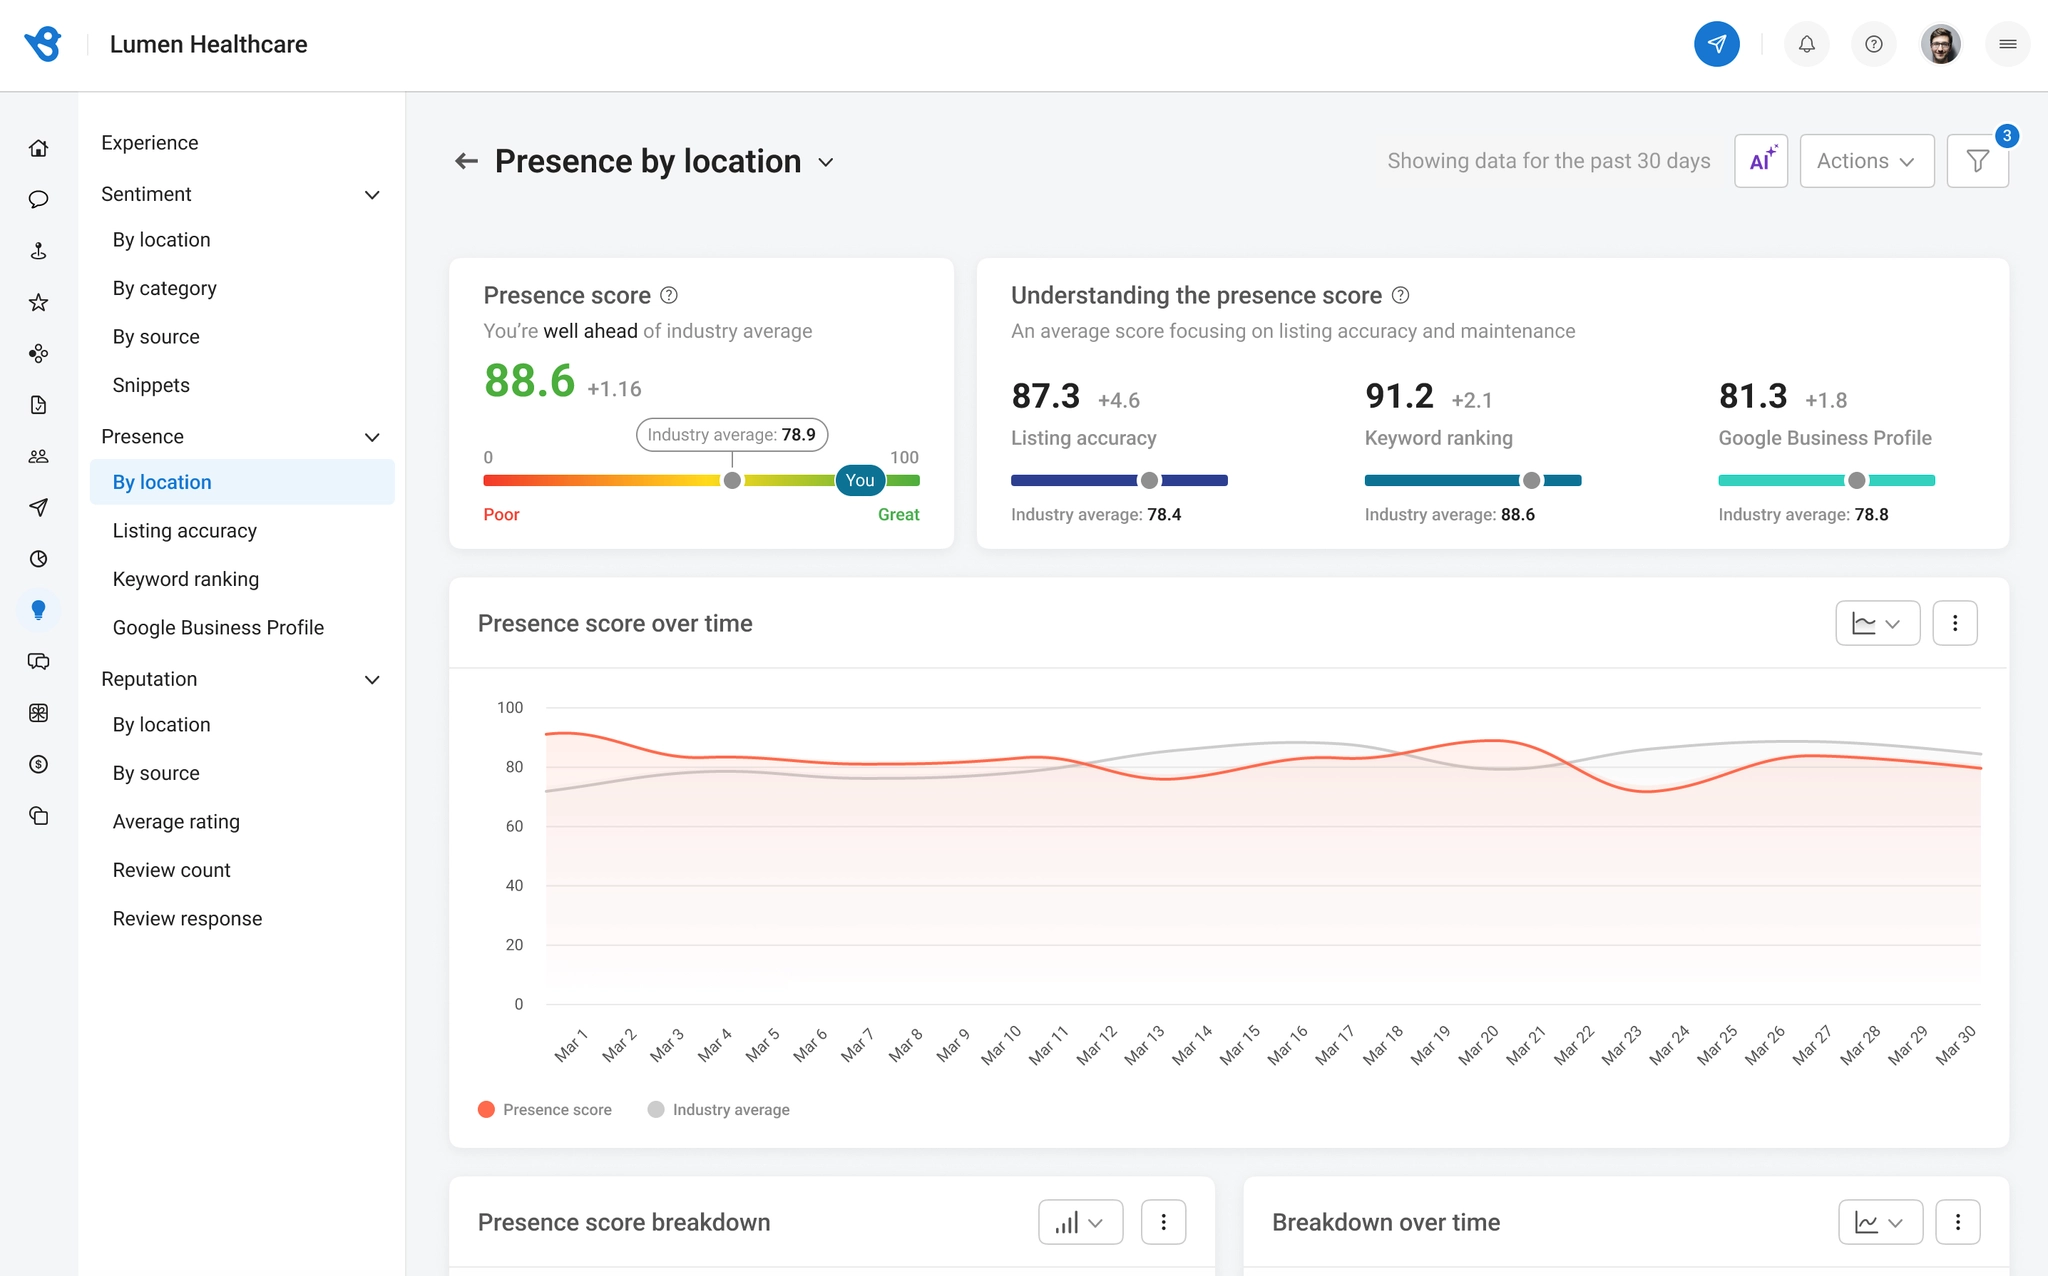
Task: Click the star icon in left sidebar
Action: coord(39,302)
